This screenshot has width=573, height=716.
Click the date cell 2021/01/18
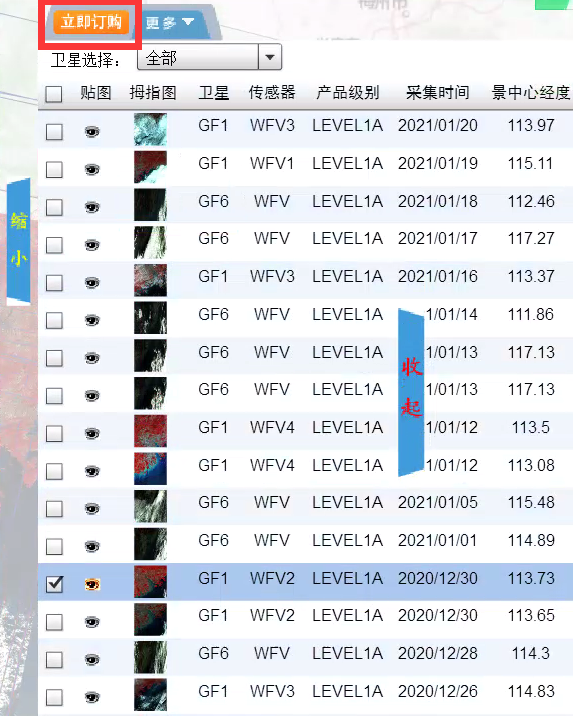click(x=438, y=201)
